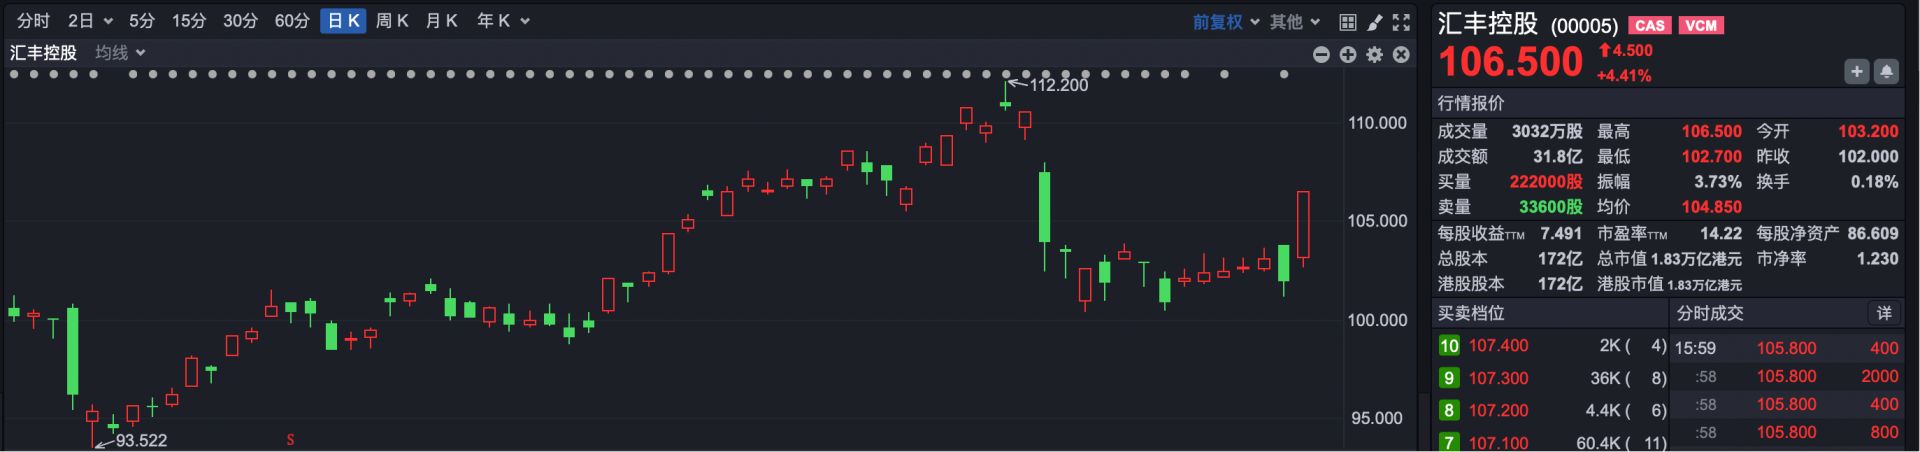The width and height of the screenshot is (1920, 452).
Task: Expand the chart to fullscreen
Action: click(x=1401, y=21)
